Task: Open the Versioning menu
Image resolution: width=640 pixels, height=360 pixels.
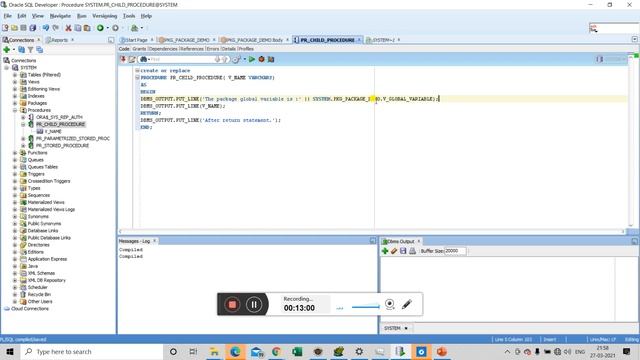Action: tap(104, 16)
